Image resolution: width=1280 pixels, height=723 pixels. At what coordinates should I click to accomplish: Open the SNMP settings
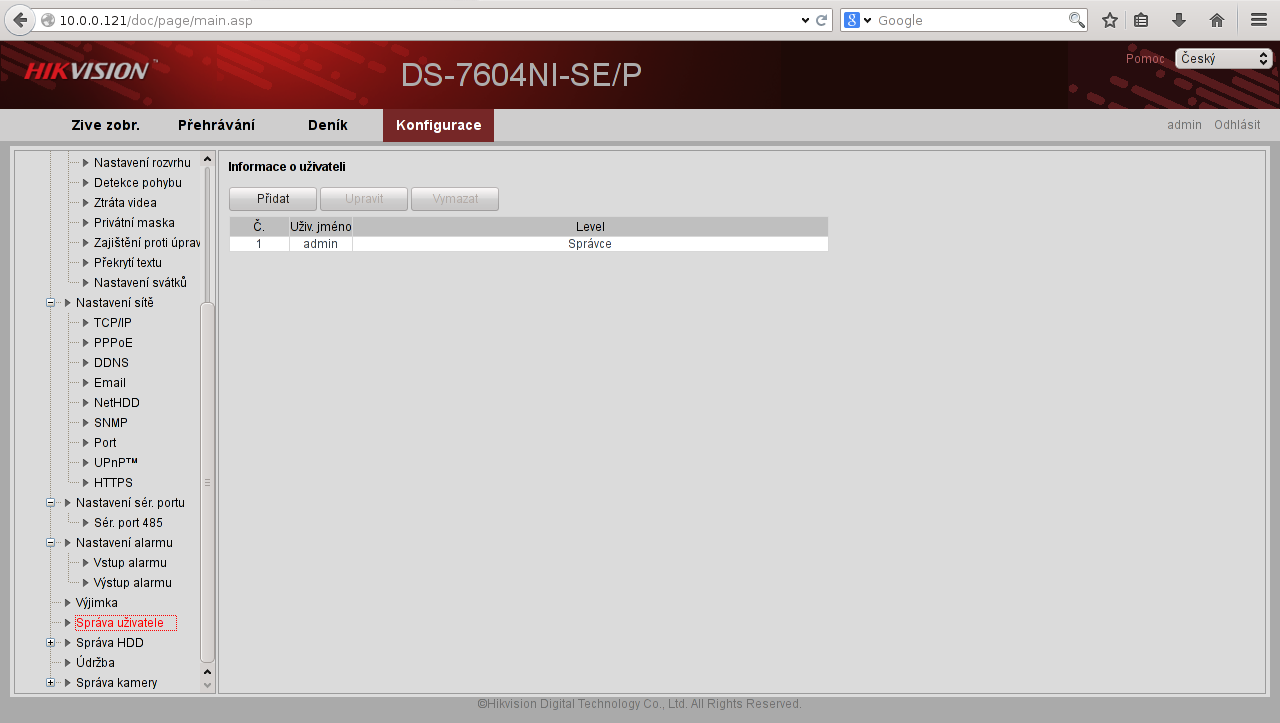[111, 423]
